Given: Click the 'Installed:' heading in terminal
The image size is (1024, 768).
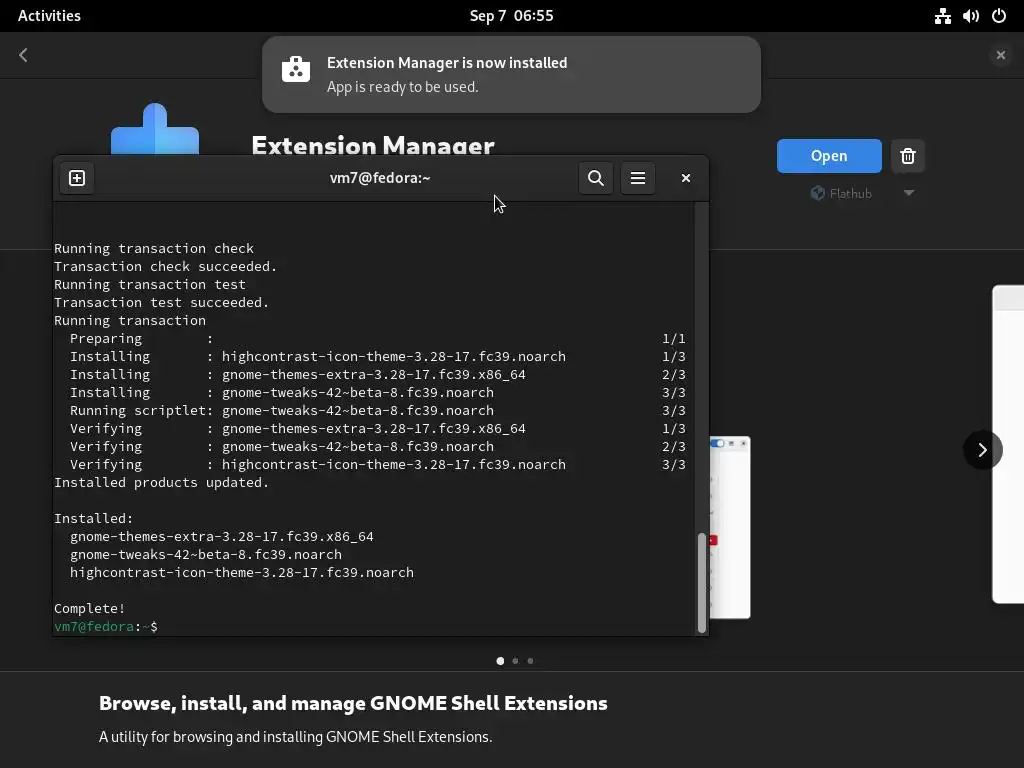Looking at the screenshot, I should (x=93, y=518).
